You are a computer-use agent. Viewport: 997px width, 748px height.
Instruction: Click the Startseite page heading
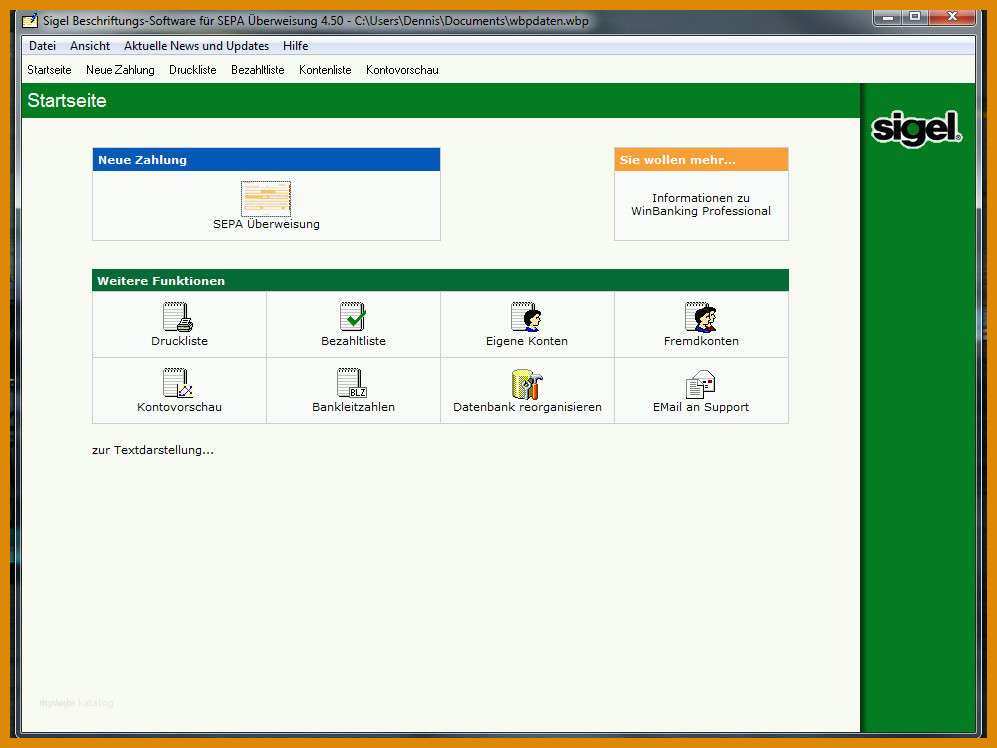point(67,100)
